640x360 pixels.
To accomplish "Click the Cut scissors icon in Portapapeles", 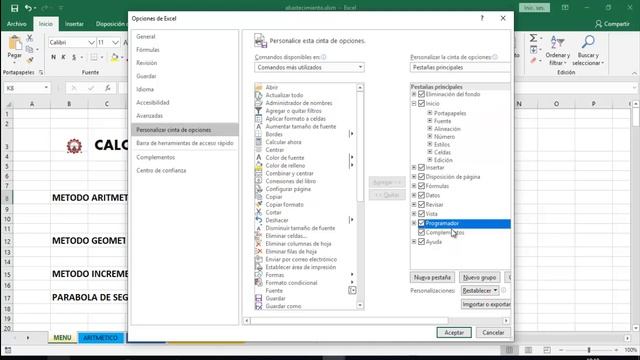I will click(29, 38).
